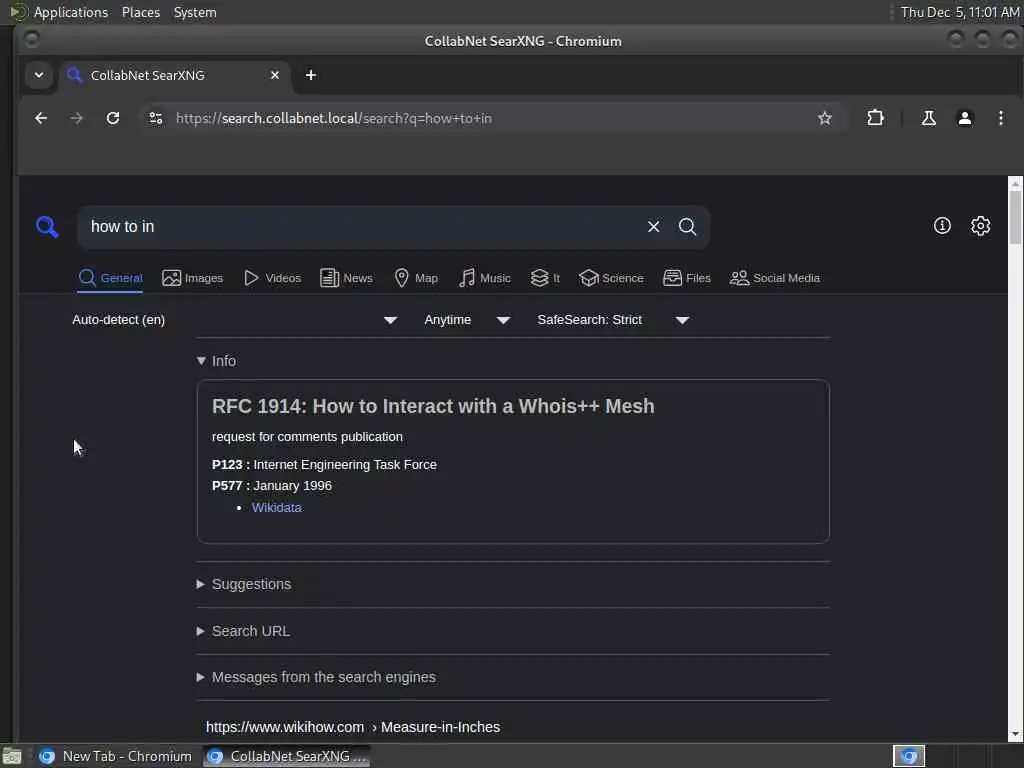Viewport: 1024px width, 768px height.
Task: Click the SearXNG magnifier logo
Action: pos(47,227)
